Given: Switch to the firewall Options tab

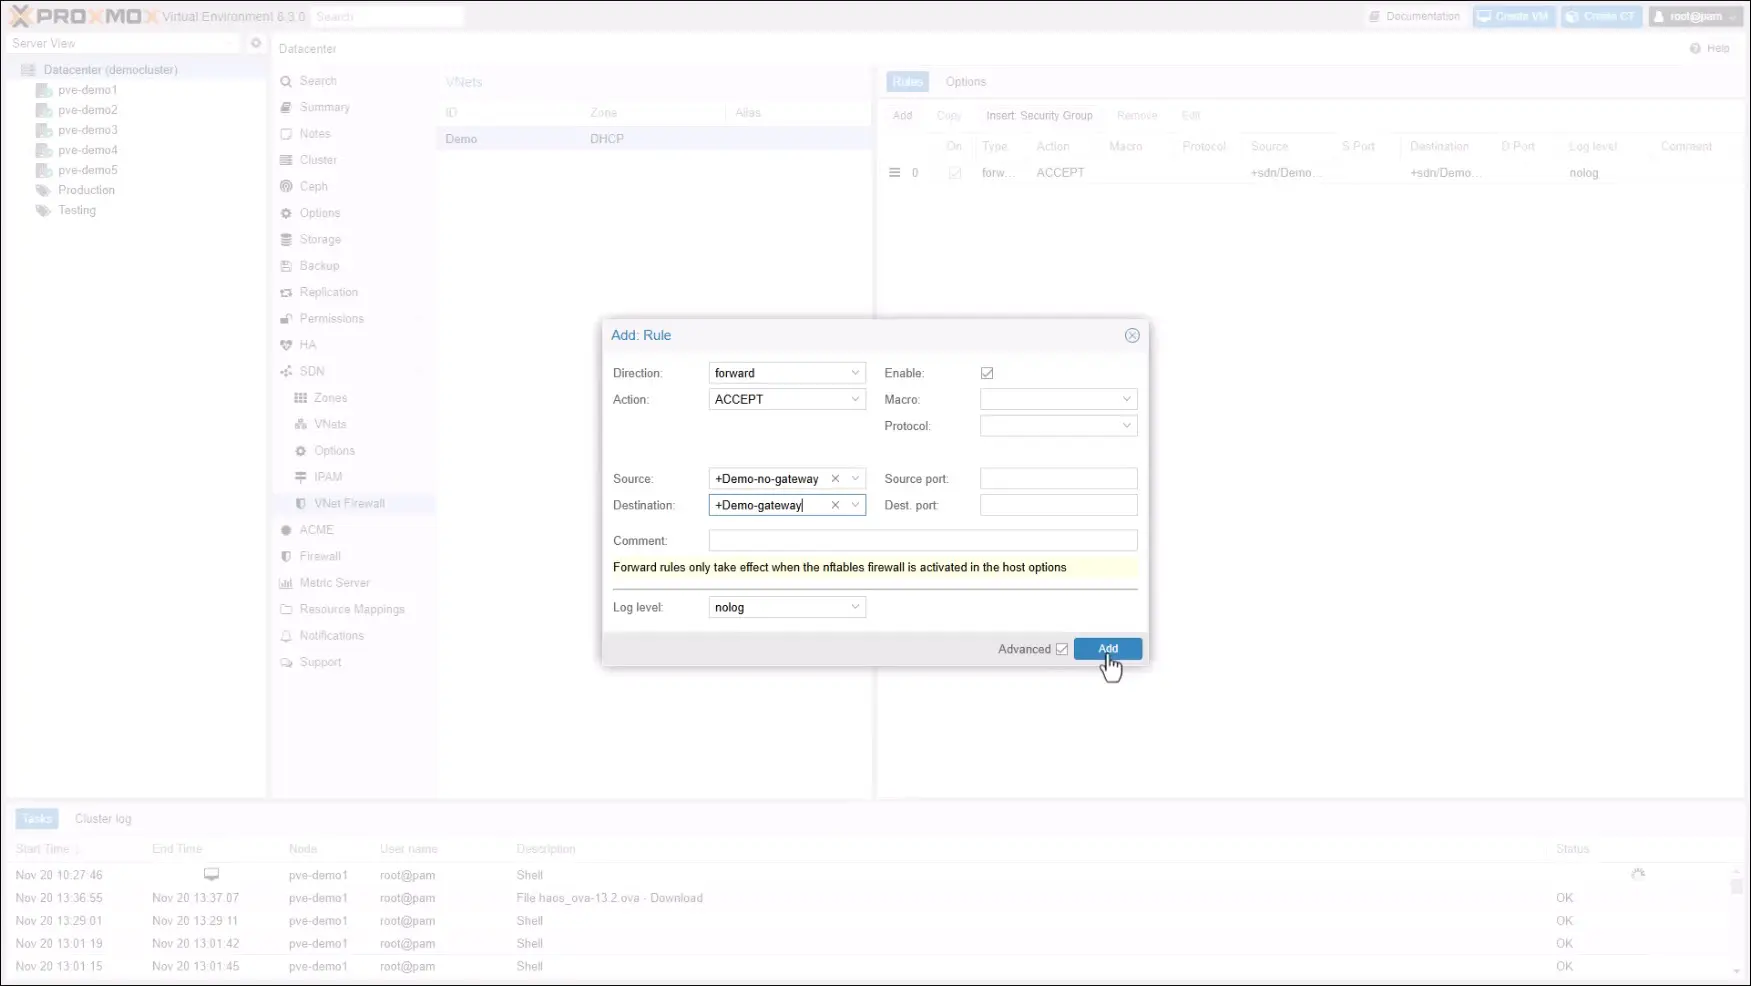Looking at the screenshot, I should (966, 82).
